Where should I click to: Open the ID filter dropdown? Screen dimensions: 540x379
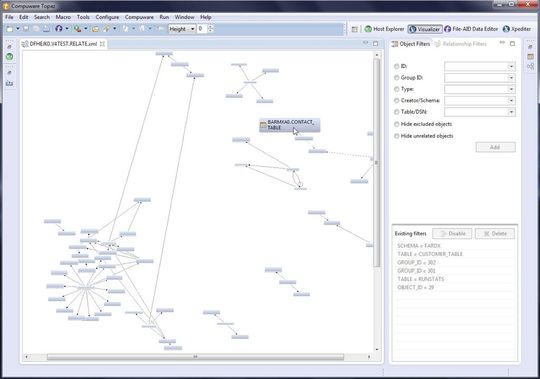click(x=511, y=66)
